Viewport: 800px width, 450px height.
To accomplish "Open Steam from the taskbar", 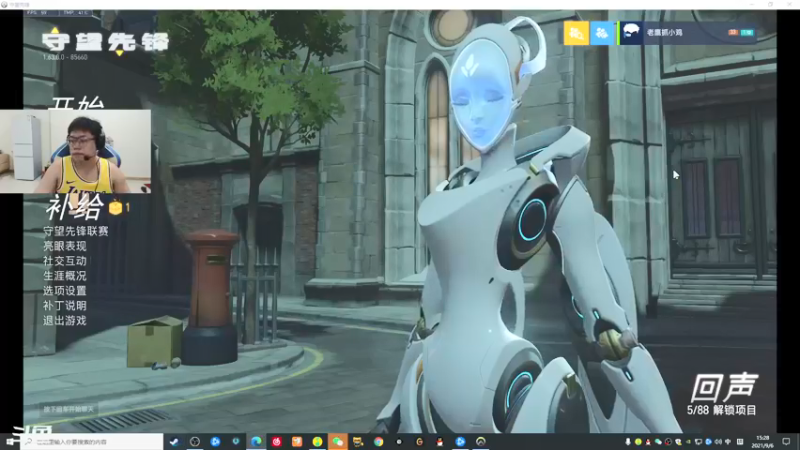I will coord(173,442).
